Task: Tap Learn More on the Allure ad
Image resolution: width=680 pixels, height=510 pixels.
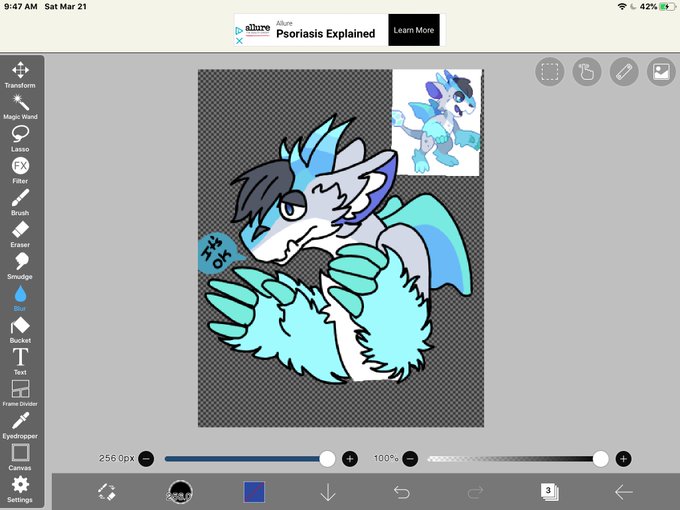Action: (x=414, y=30)
